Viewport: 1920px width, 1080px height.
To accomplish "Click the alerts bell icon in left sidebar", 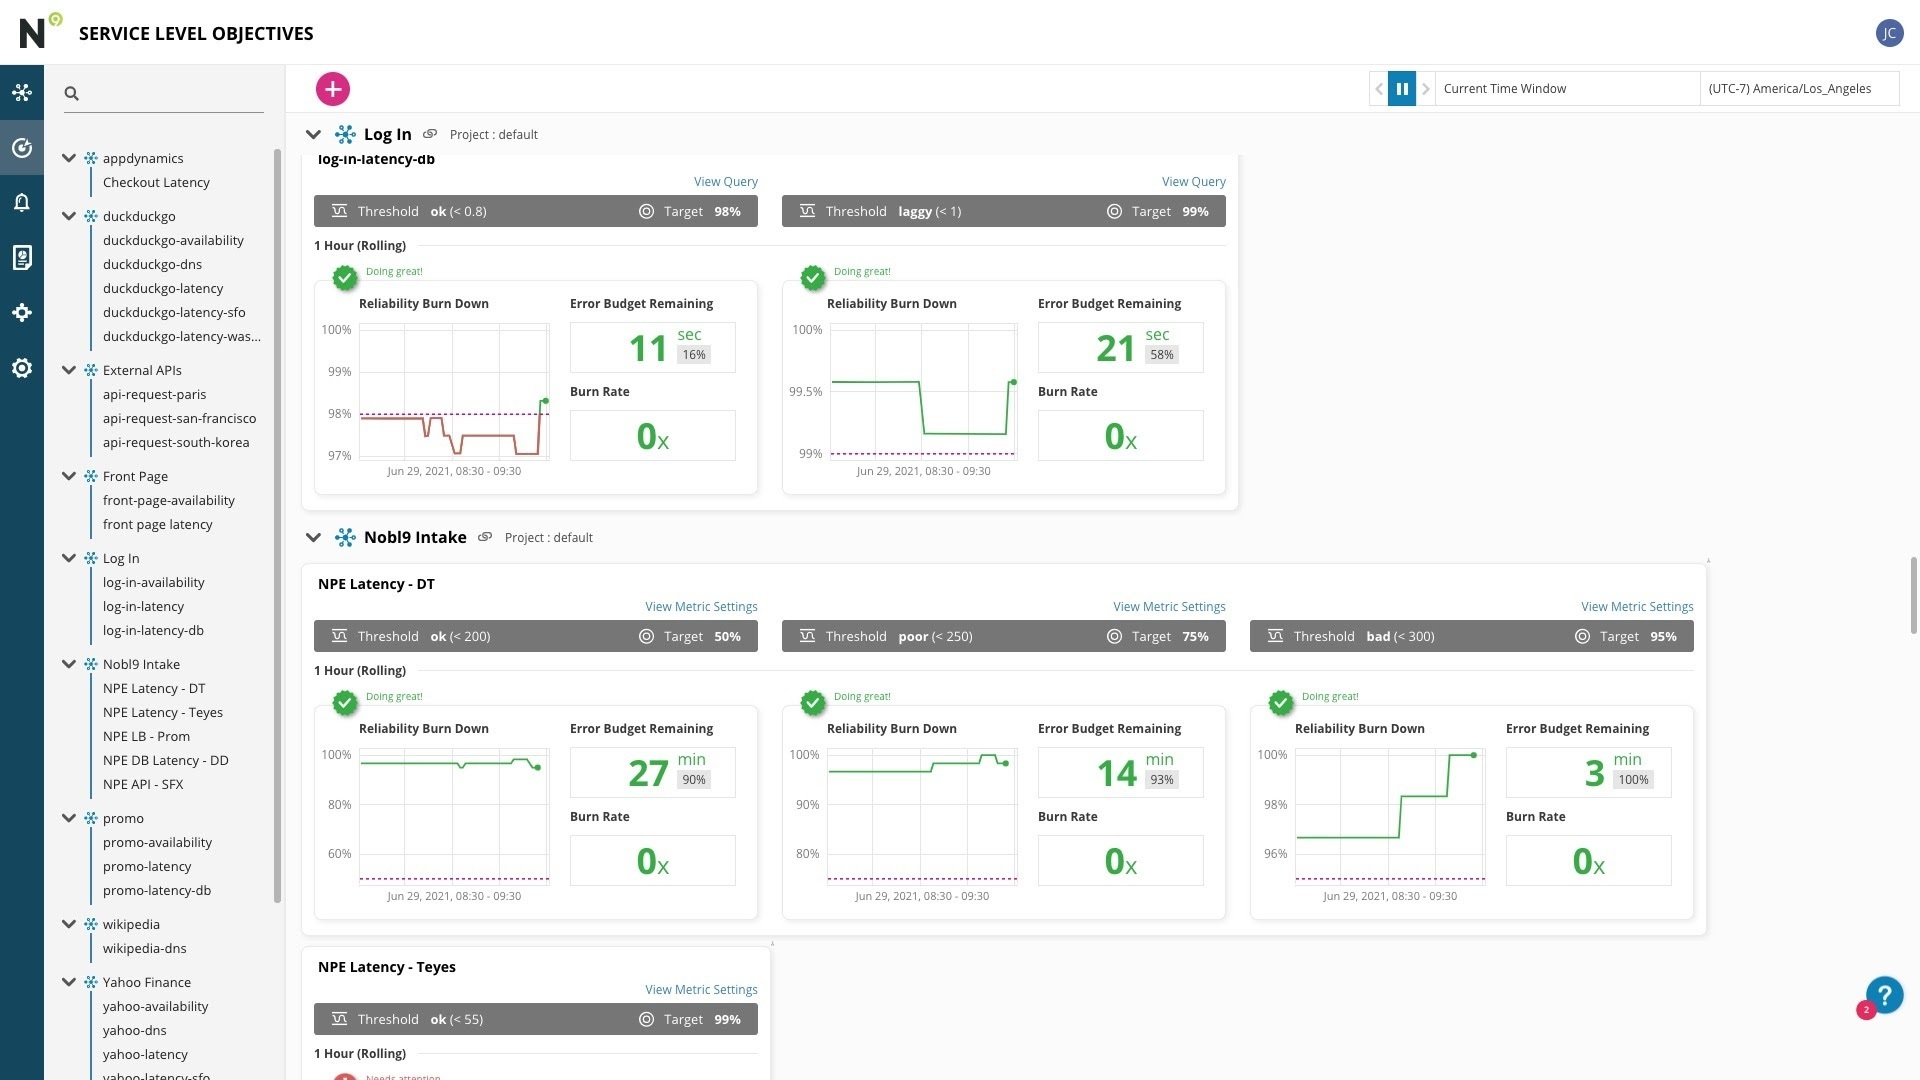I will click(x=21, y=202).
